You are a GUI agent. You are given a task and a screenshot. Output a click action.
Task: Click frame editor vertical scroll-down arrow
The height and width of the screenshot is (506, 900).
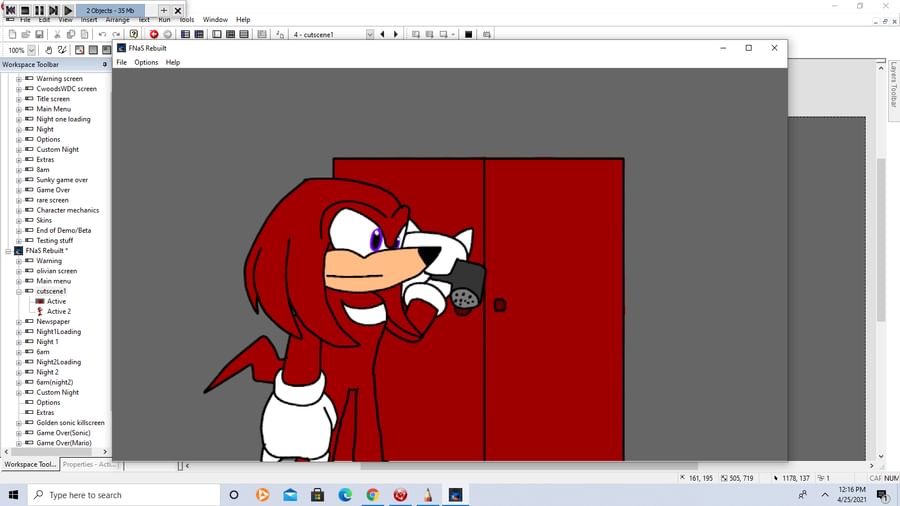coord(881,457)
